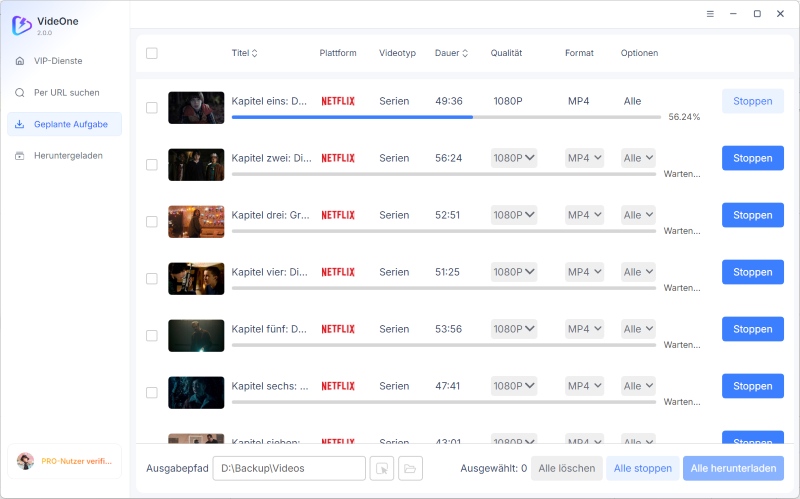Open the MP4 format dropdown for Kapitel sechs
This screenshot has height=499, width=800.
(584, 386)
